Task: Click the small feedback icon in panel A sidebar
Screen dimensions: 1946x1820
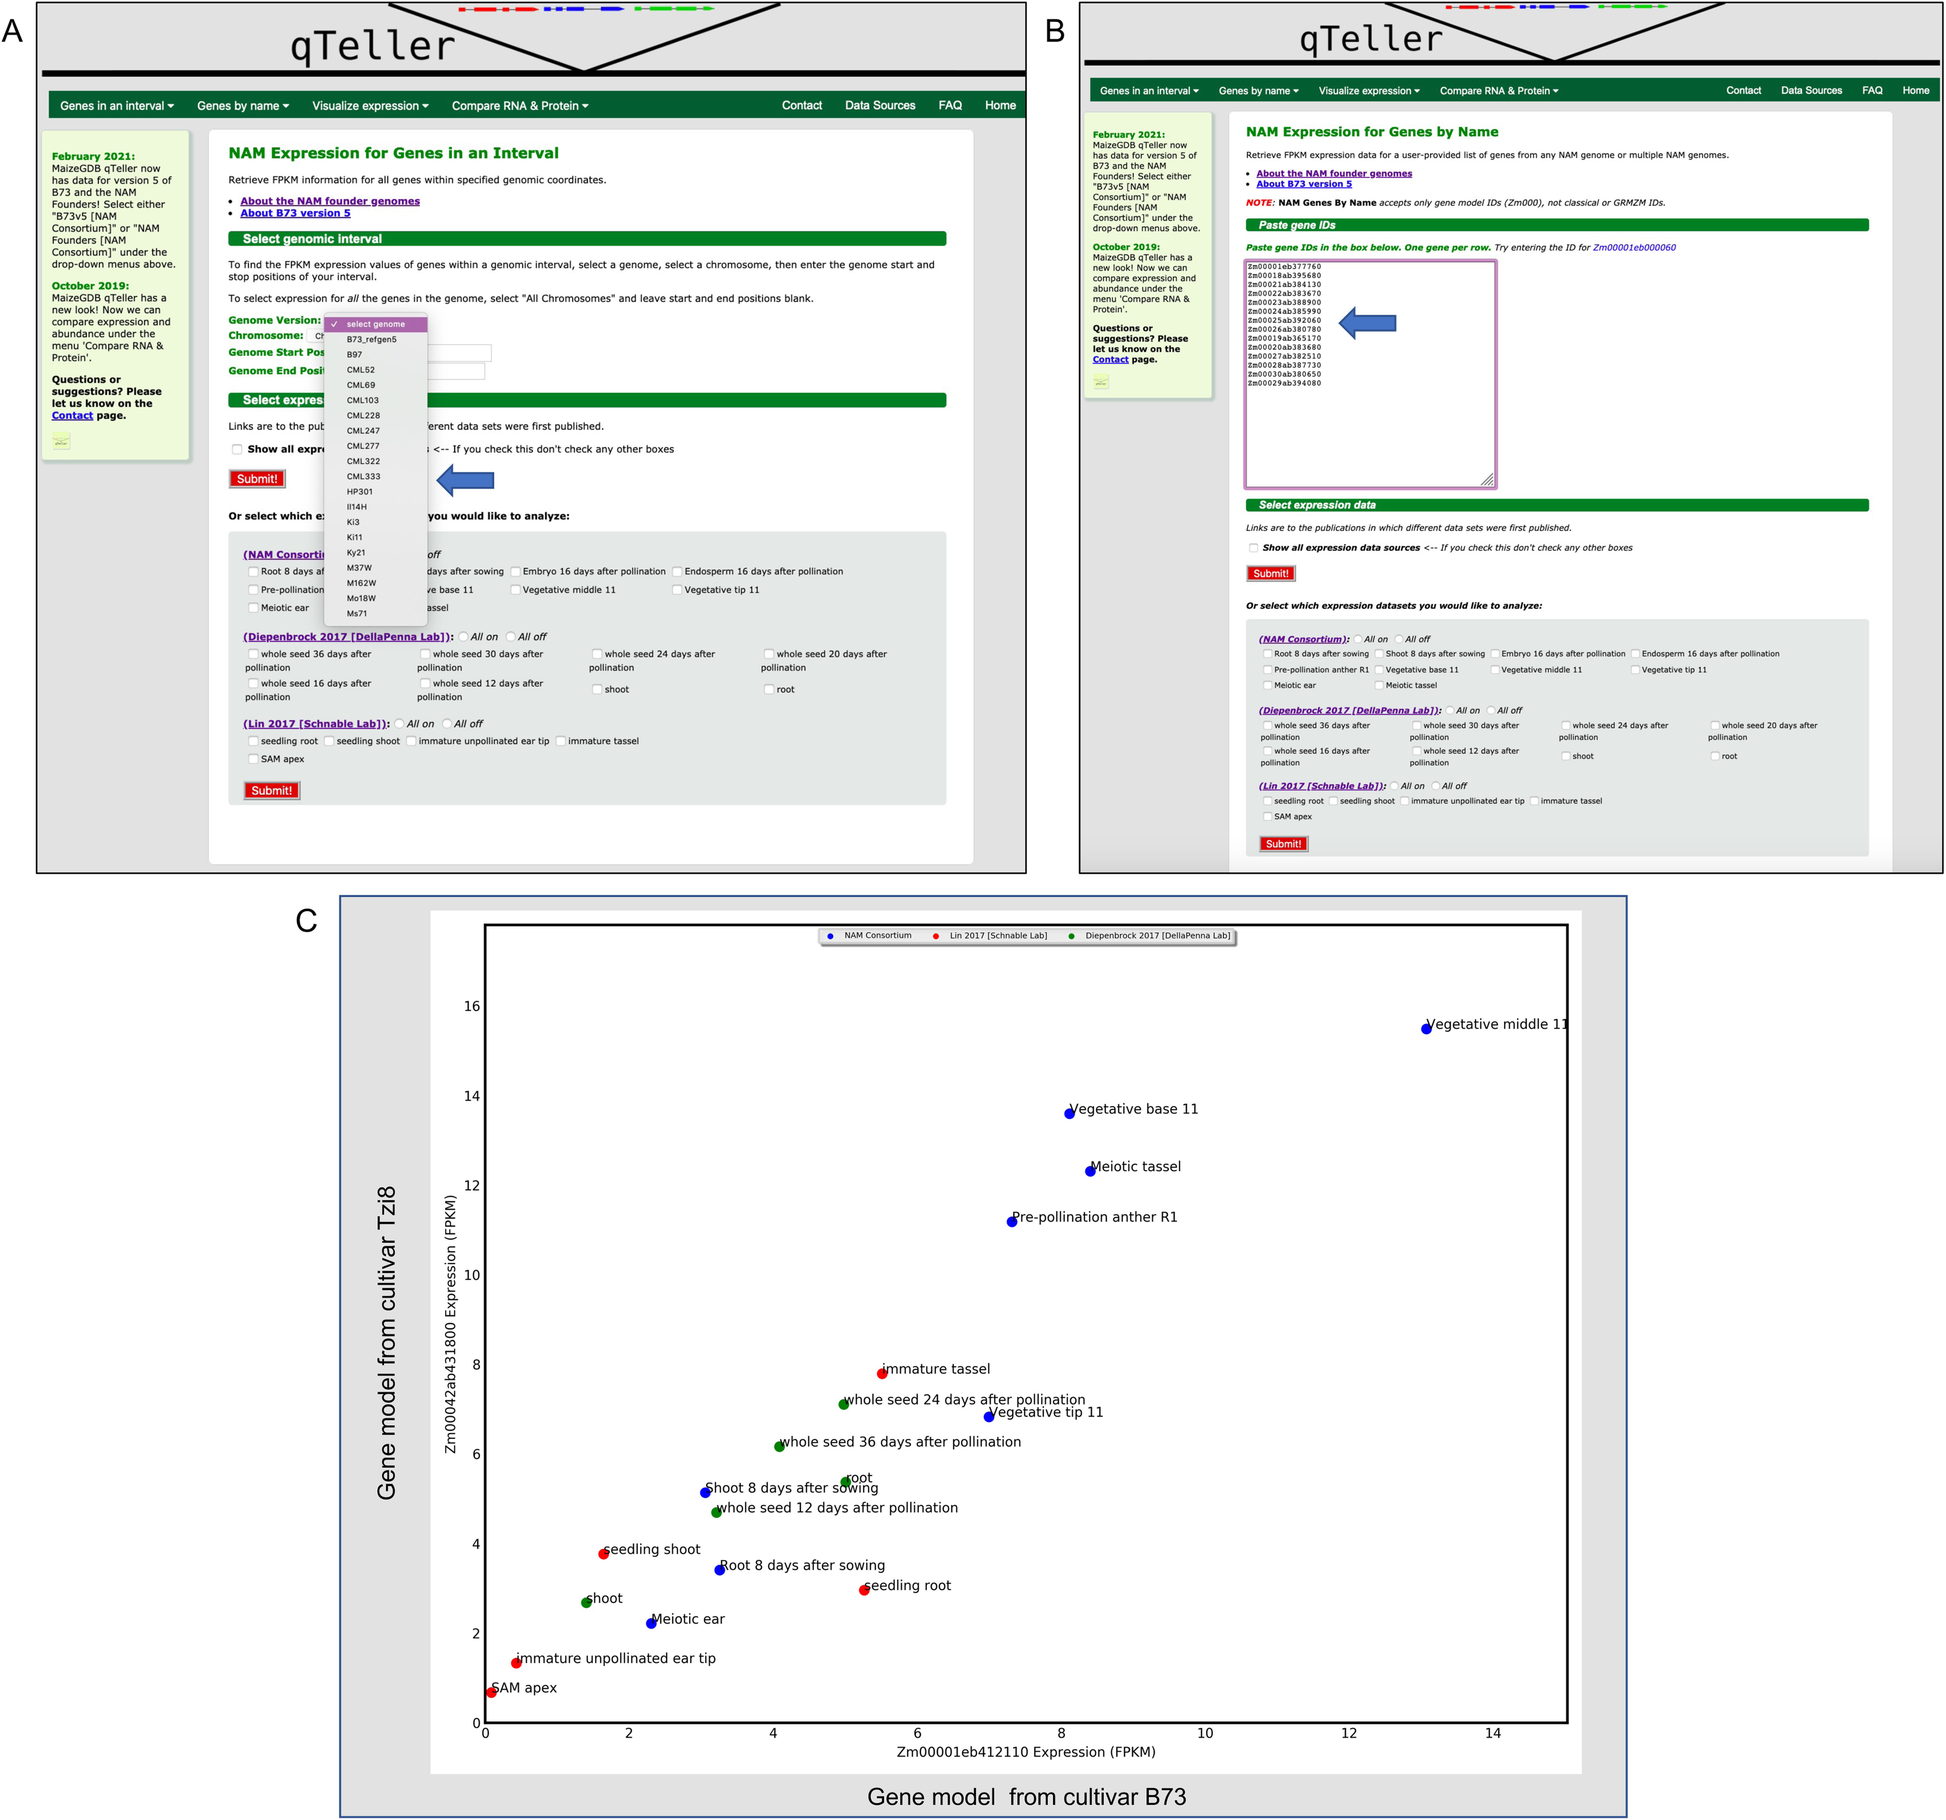Action: [61, 441]
